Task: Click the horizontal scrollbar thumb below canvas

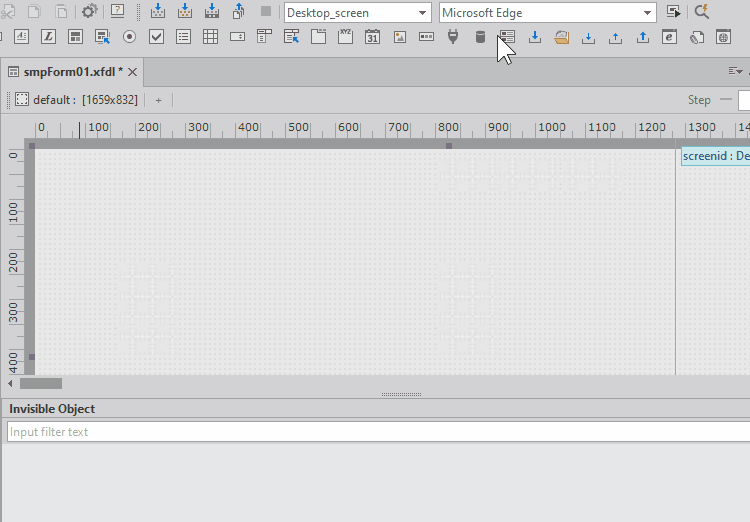Action: point(41,383)
